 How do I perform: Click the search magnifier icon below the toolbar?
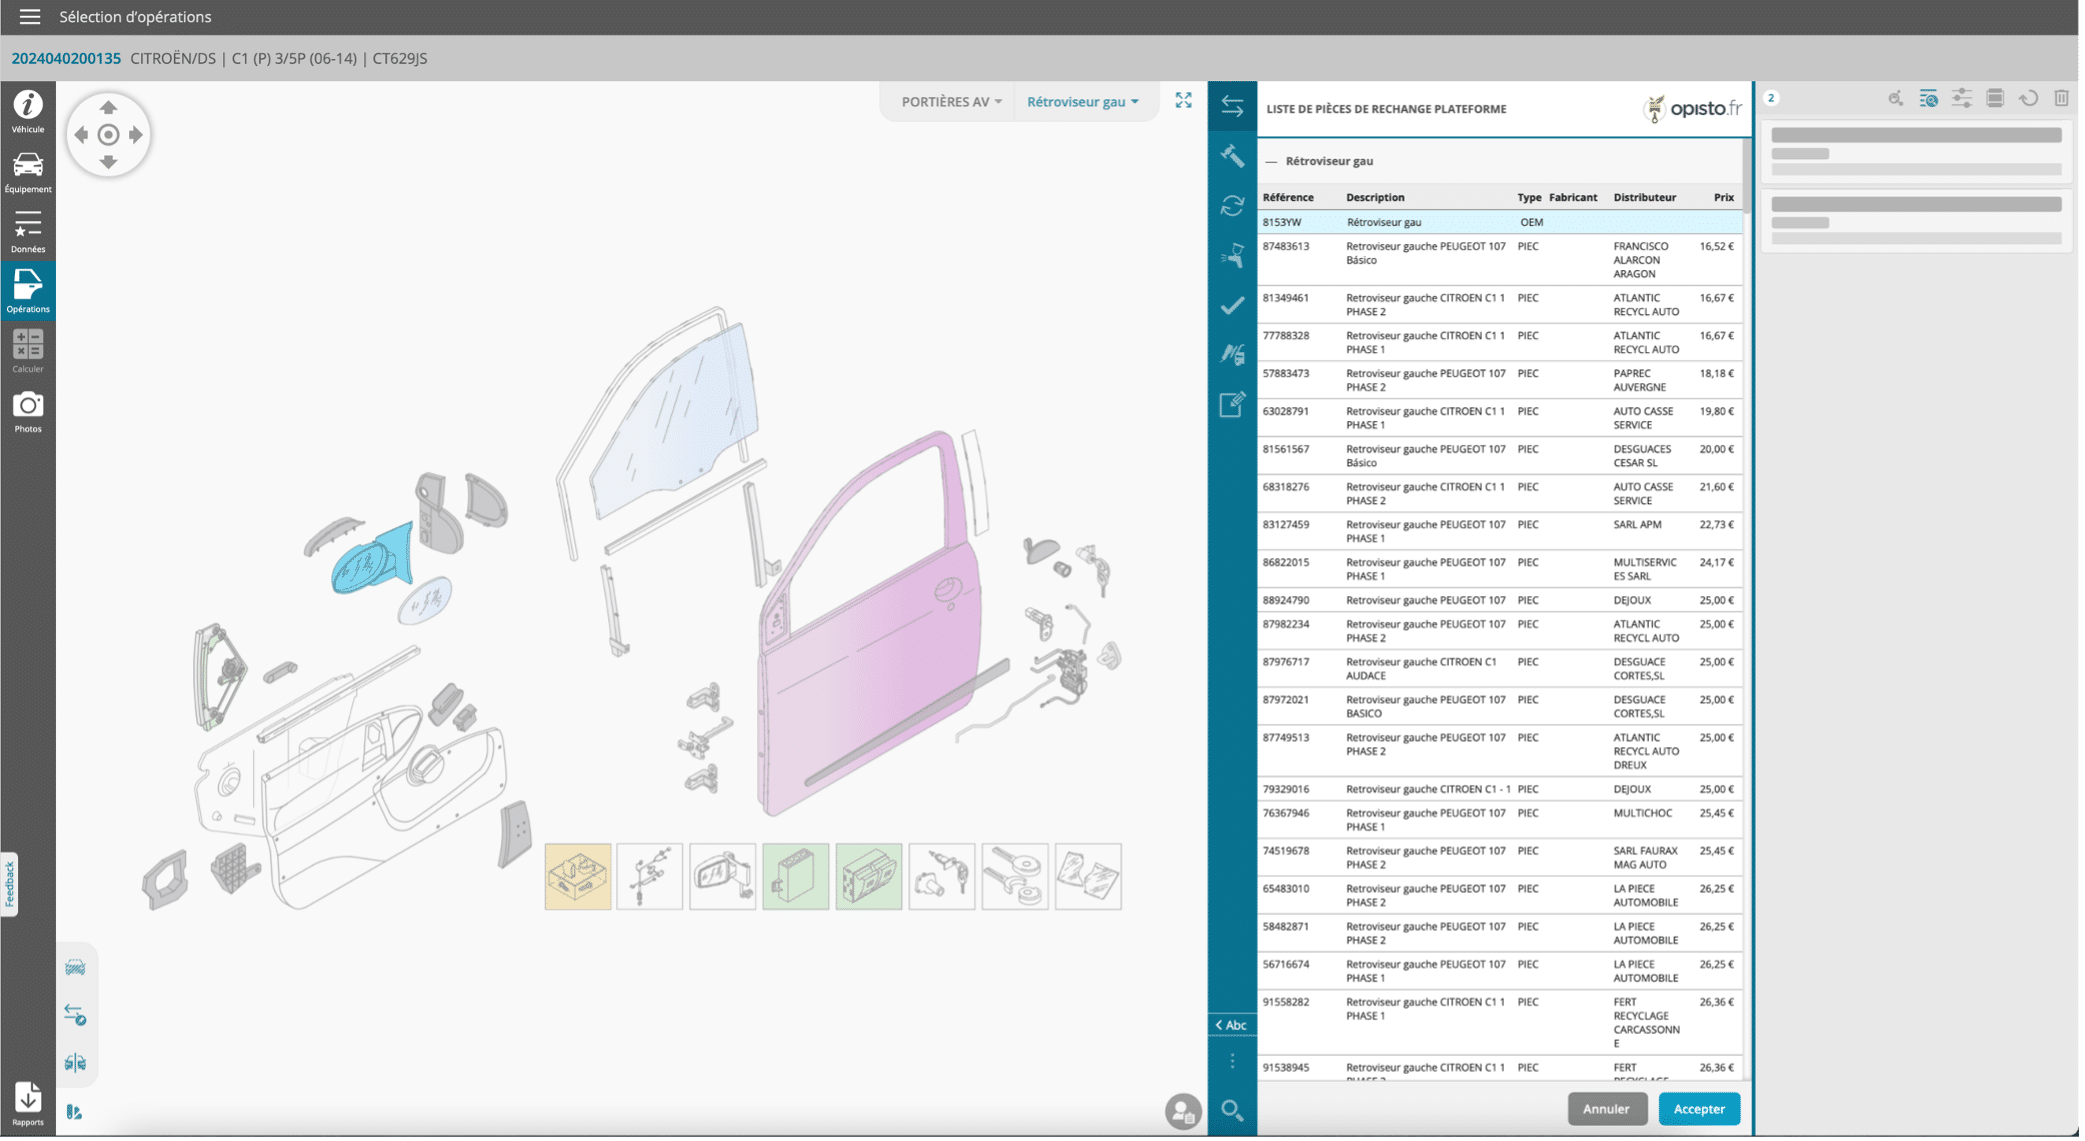pos(1232,1110)
